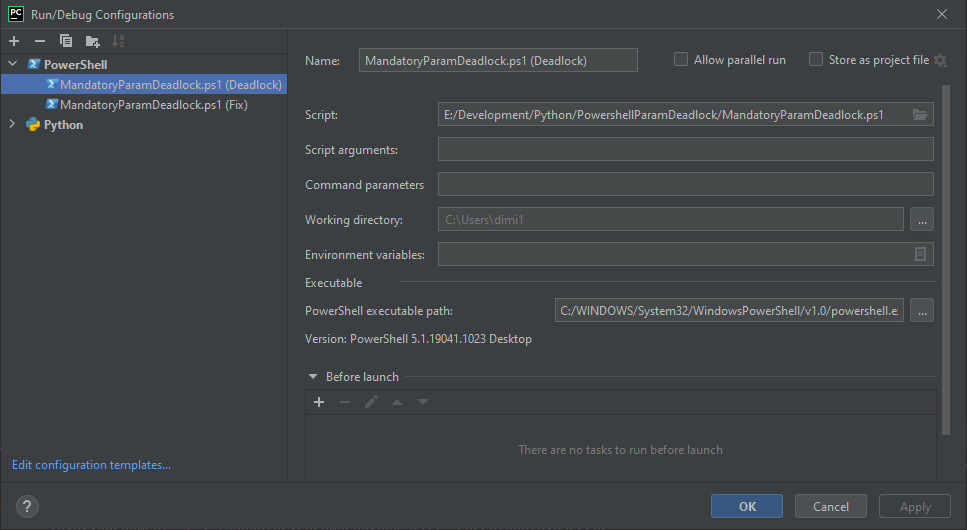Click the Command parameters field
This screenshot has width=967, height=530.
(x=686, y=184)
